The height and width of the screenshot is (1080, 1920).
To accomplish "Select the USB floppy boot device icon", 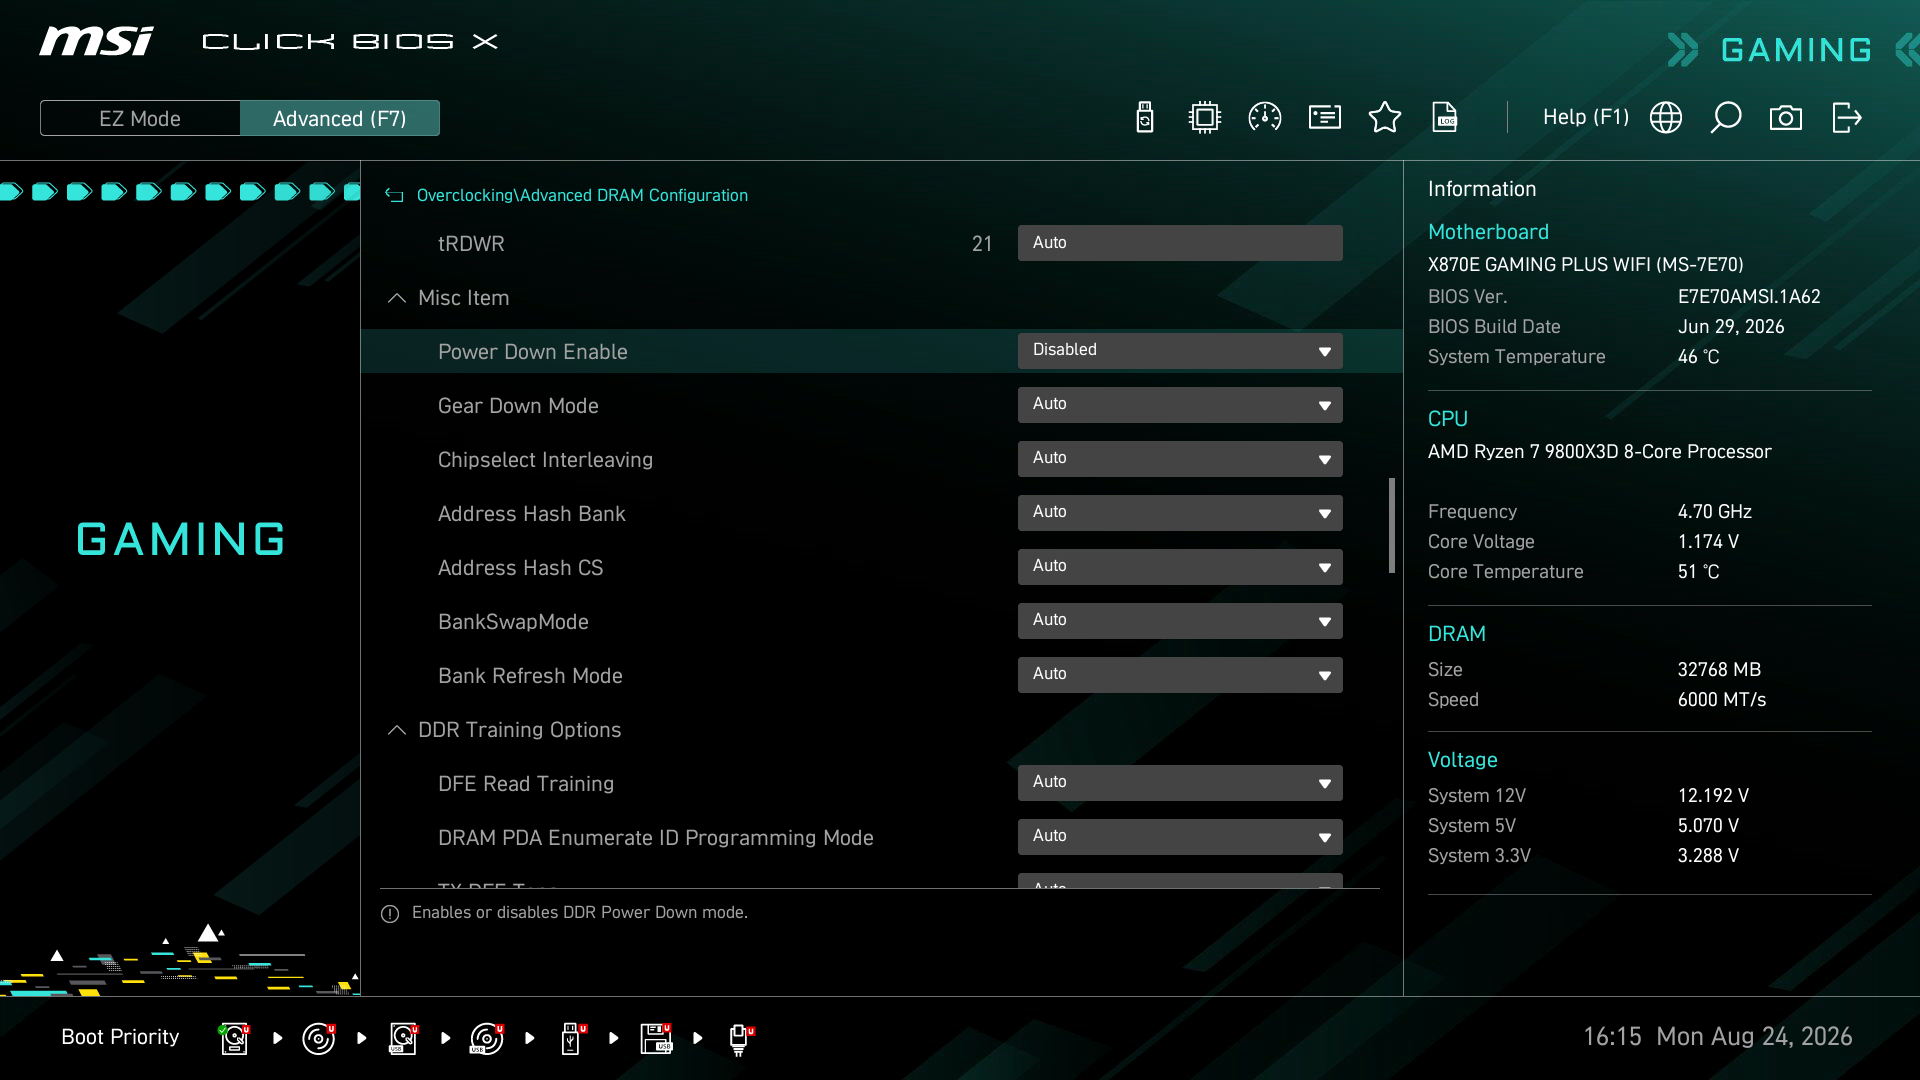I will (656, 1038).
